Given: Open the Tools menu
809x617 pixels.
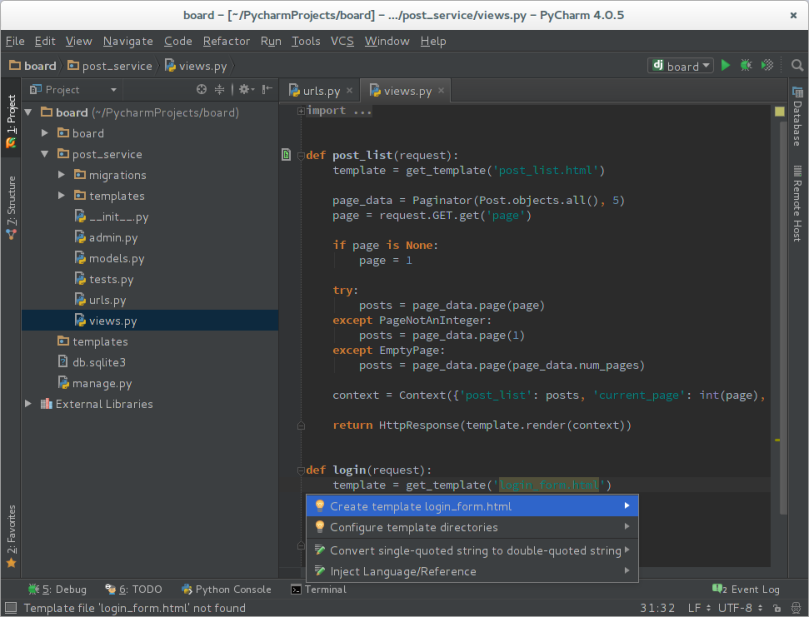Looking at the screenshot, I should coord(306,41).
